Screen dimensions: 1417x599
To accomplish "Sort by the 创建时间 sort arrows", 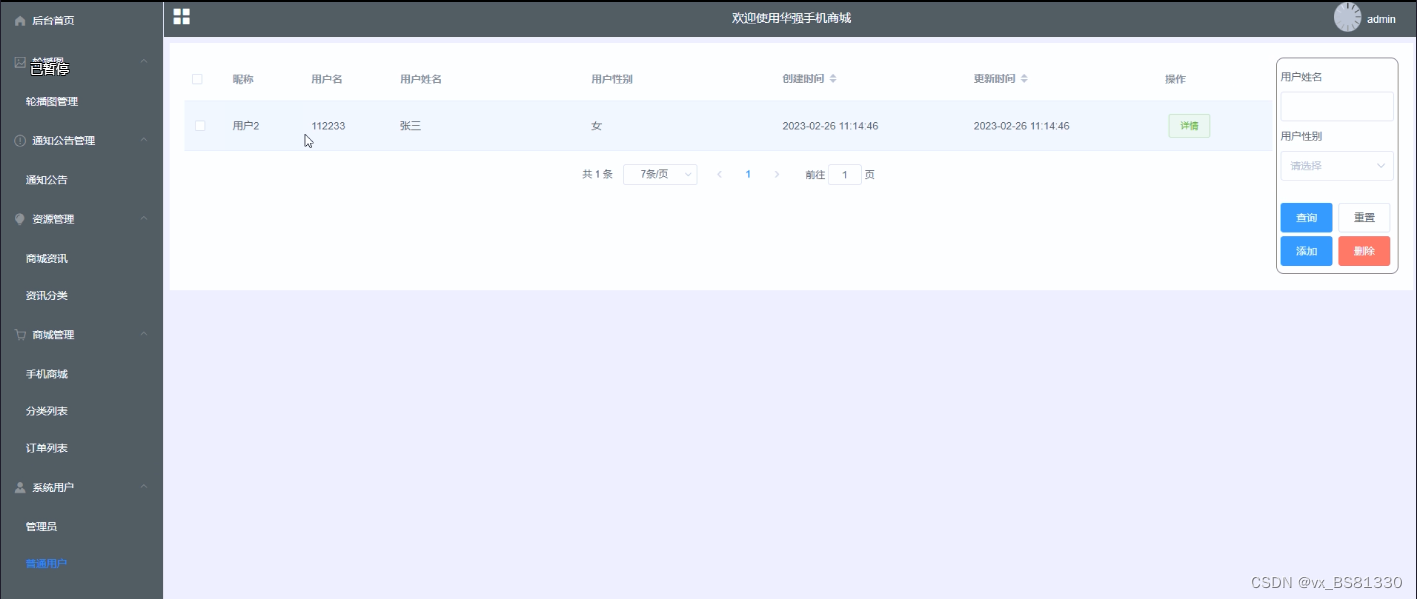I will 833,79.
